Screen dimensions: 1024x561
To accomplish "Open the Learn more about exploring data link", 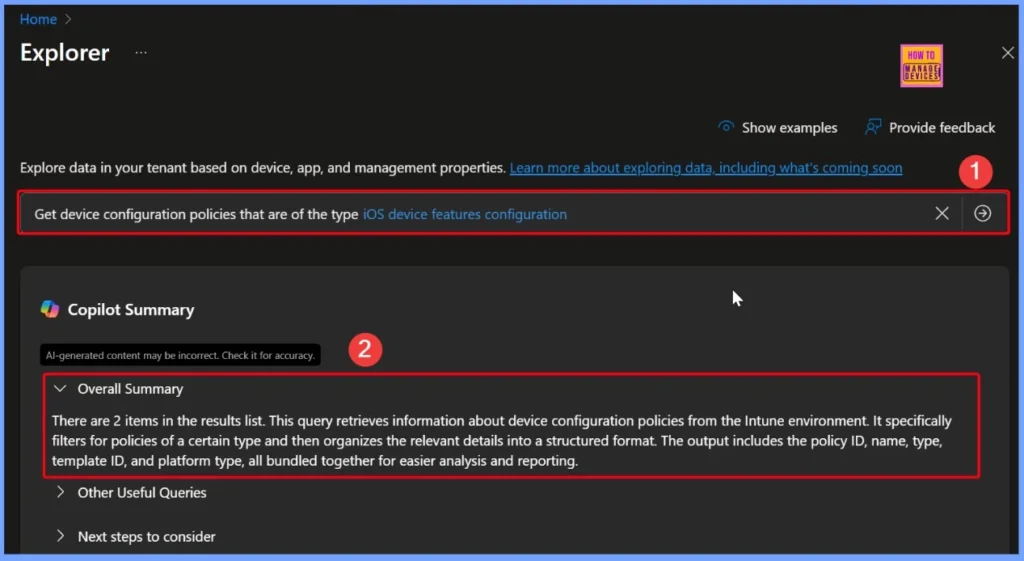I will point(705,168).
